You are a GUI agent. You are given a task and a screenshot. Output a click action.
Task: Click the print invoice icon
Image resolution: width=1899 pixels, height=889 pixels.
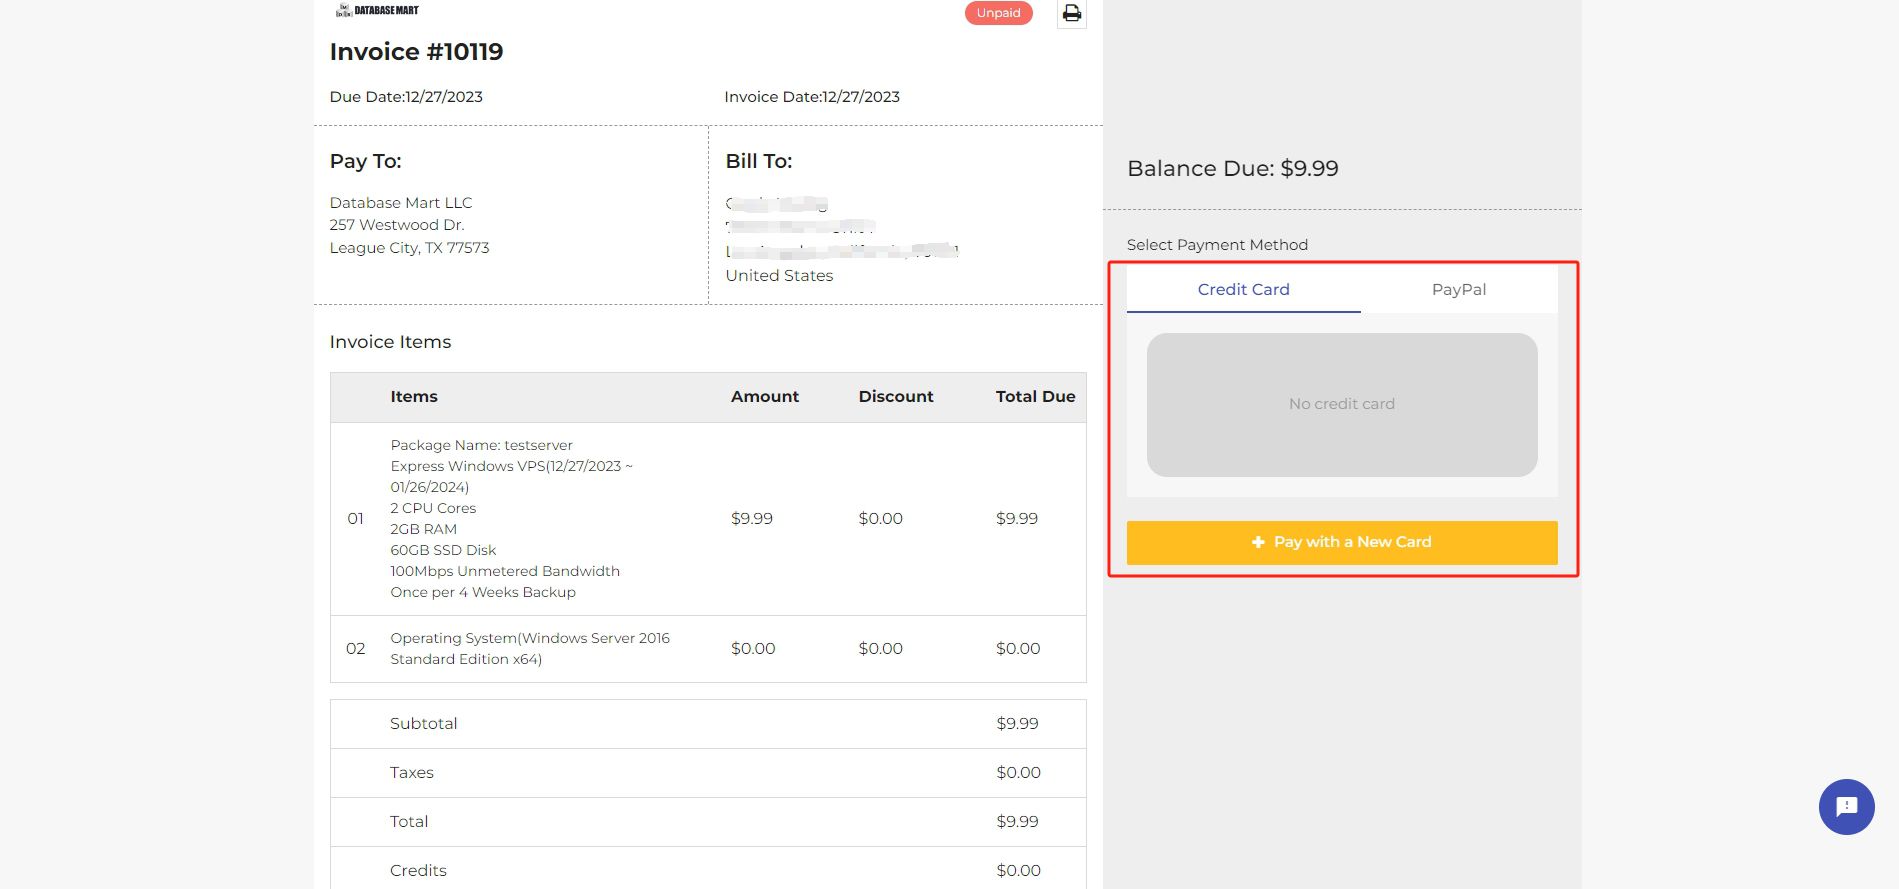pyautogui.click(x=1071, y=13)
